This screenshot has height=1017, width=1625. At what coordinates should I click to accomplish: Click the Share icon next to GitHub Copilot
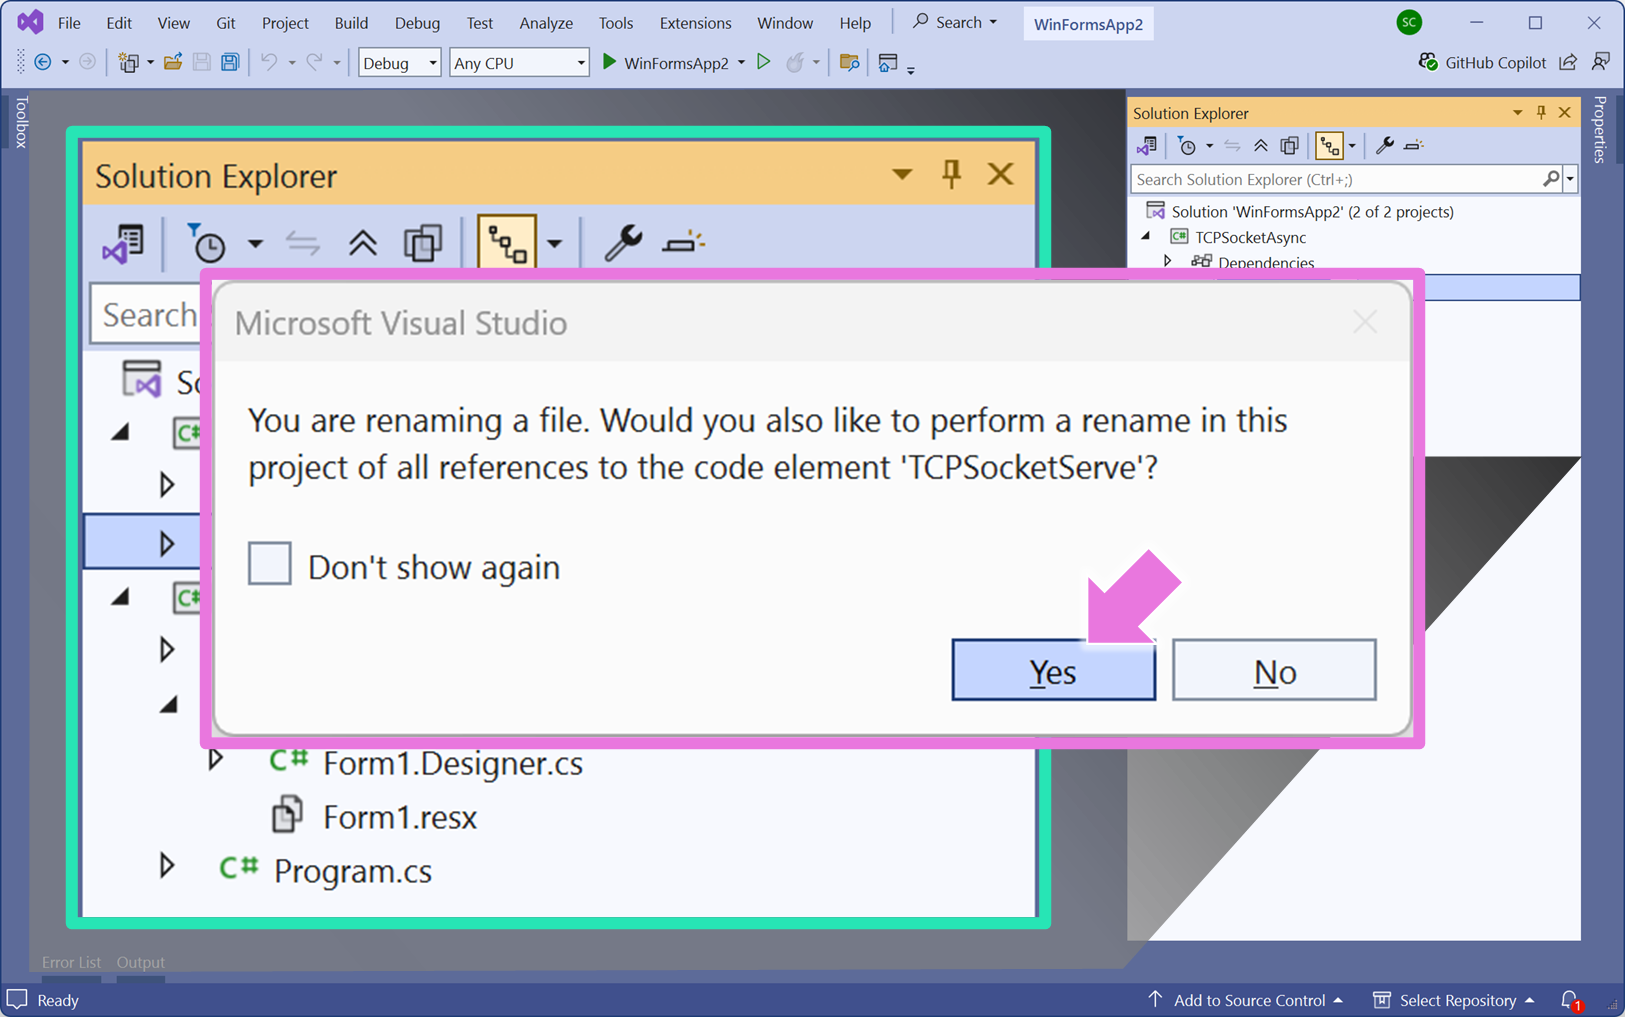click(1568, 62)
